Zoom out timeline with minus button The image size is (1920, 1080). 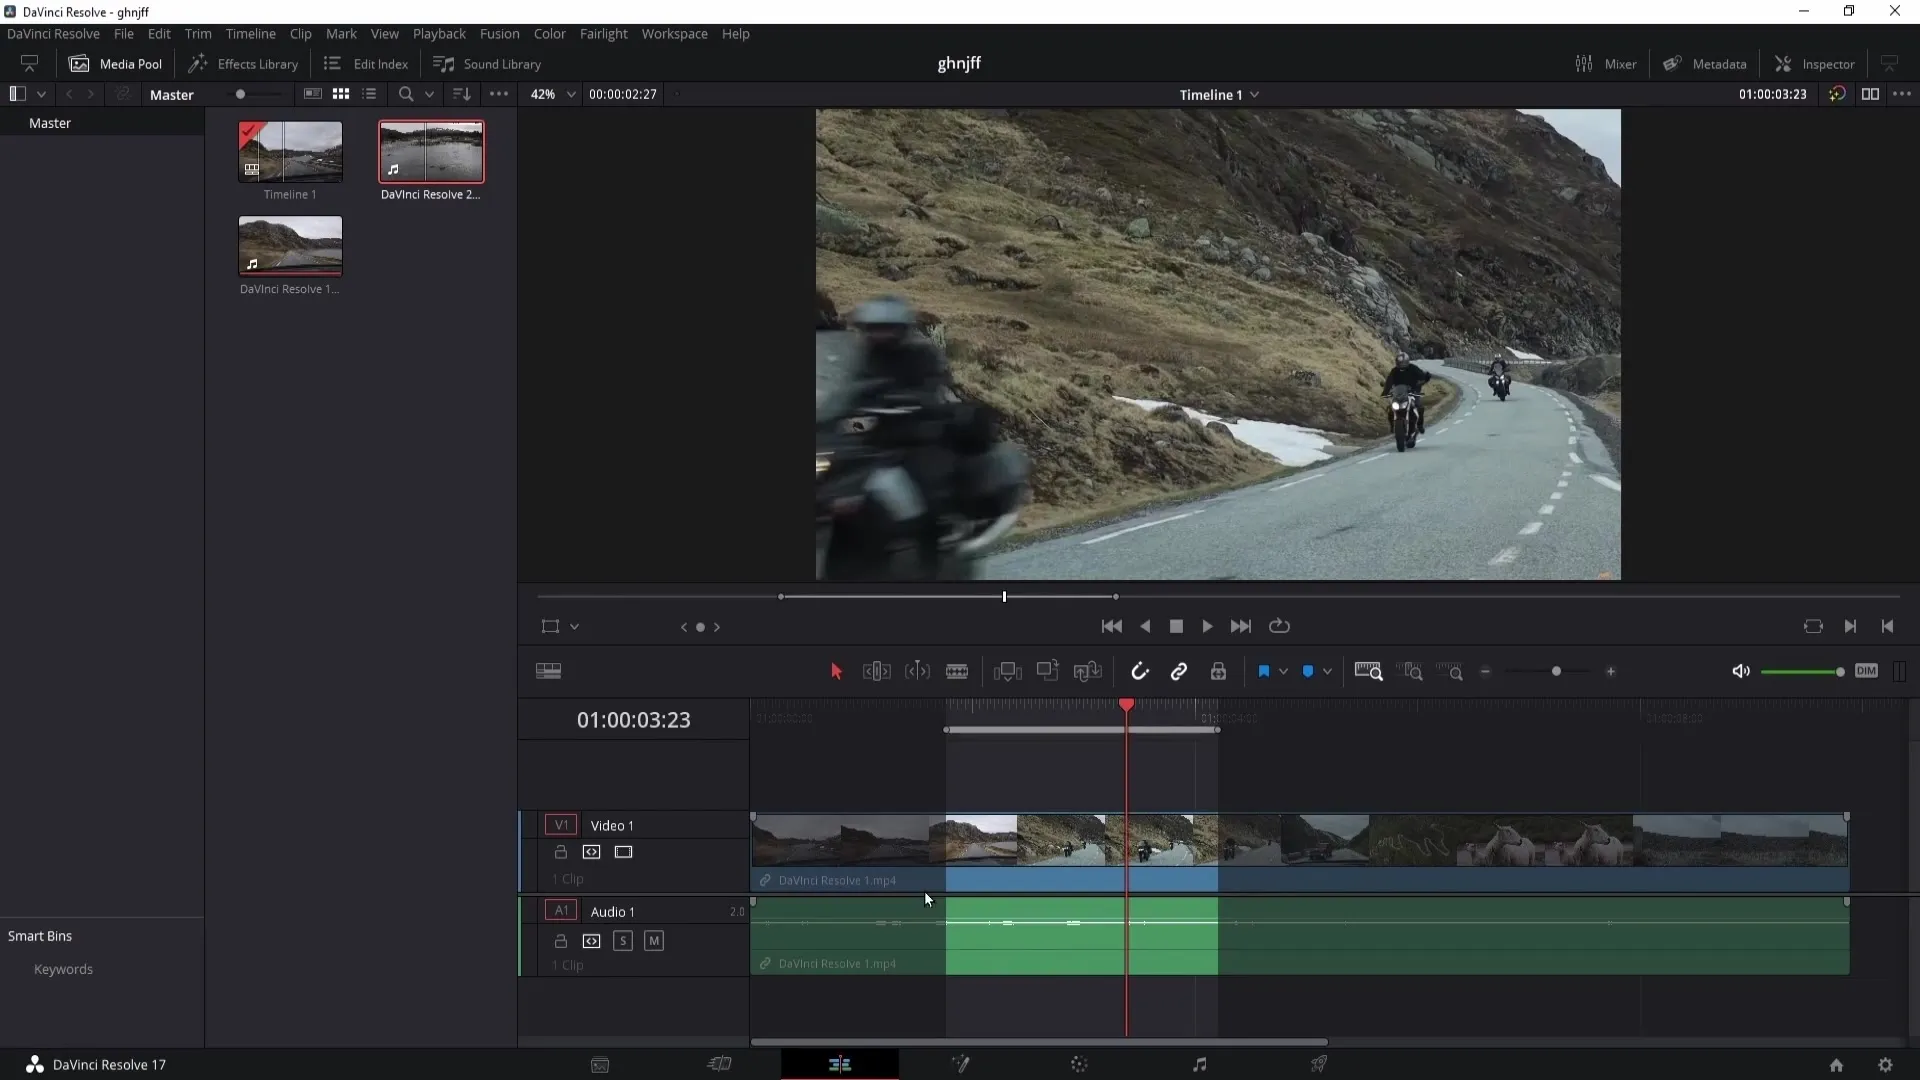tap(1486, 672)
